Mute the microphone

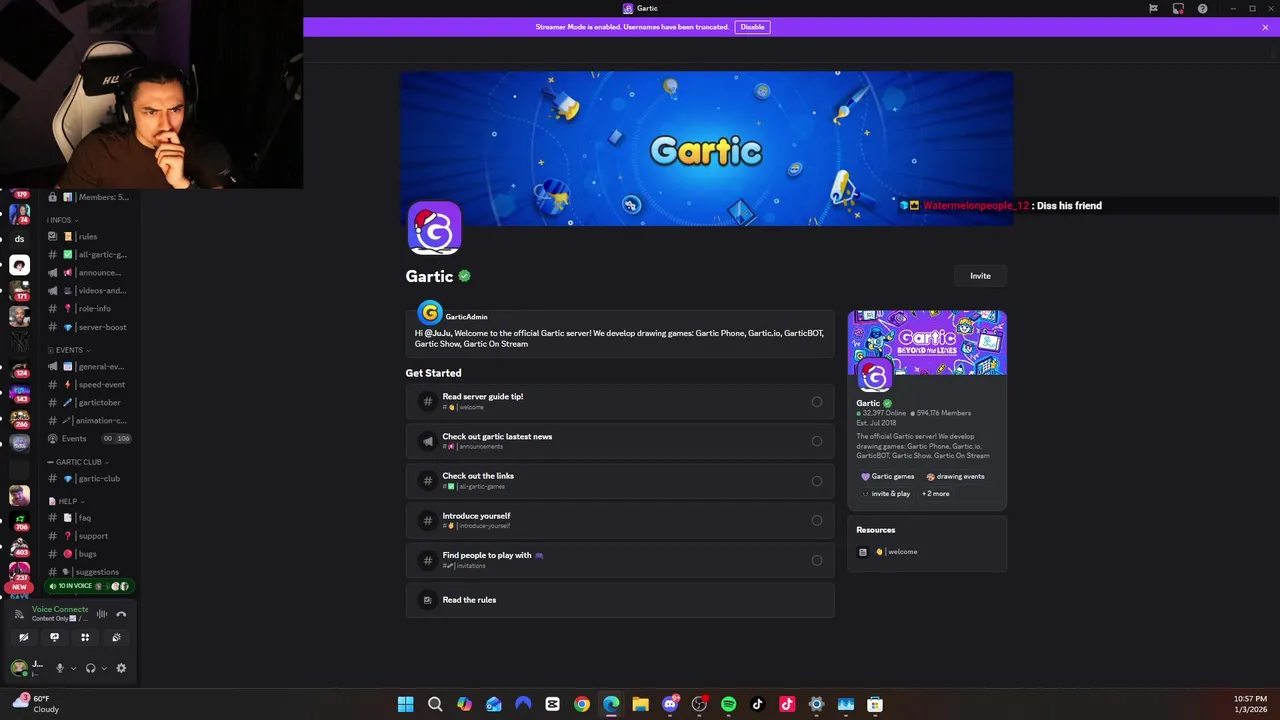click(60, 668)
